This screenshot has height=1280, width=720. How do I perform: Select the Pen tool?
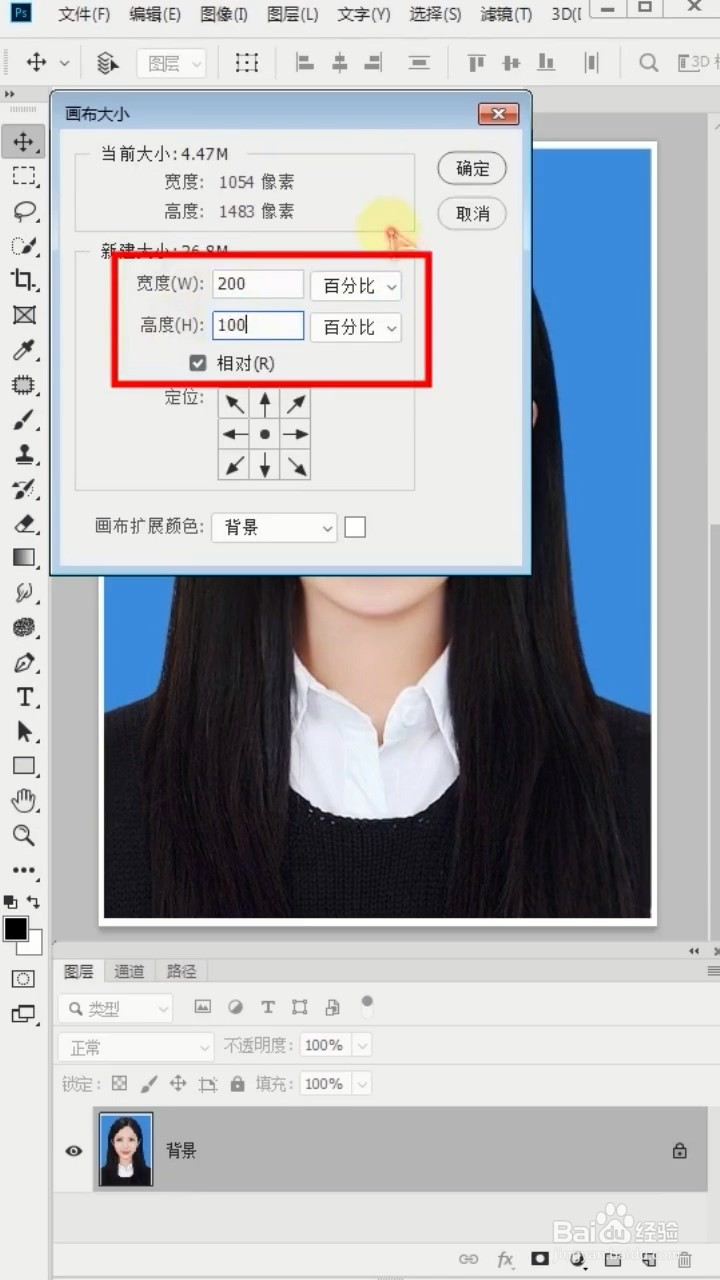(24, 662)
